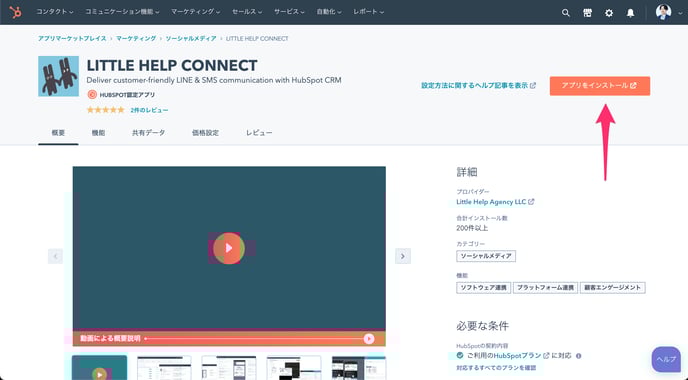Click the アプリをインストール button
This screenshot has height=380, width=688.
pos(600,86)
